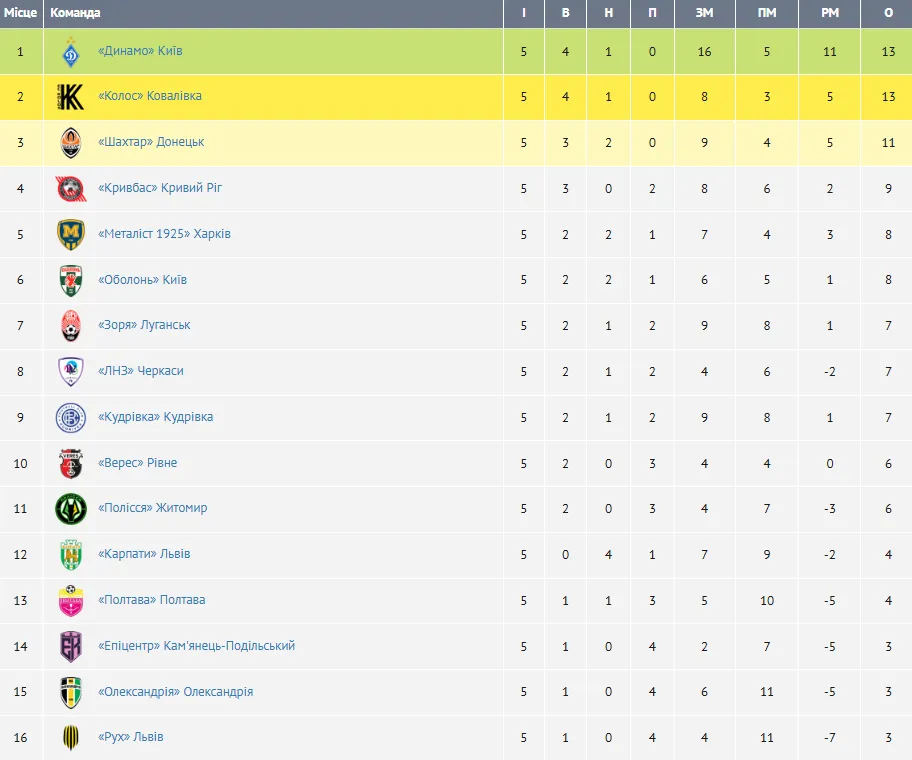
Task: Open the «Верес» Рівне team page
Action: point(137,463)
